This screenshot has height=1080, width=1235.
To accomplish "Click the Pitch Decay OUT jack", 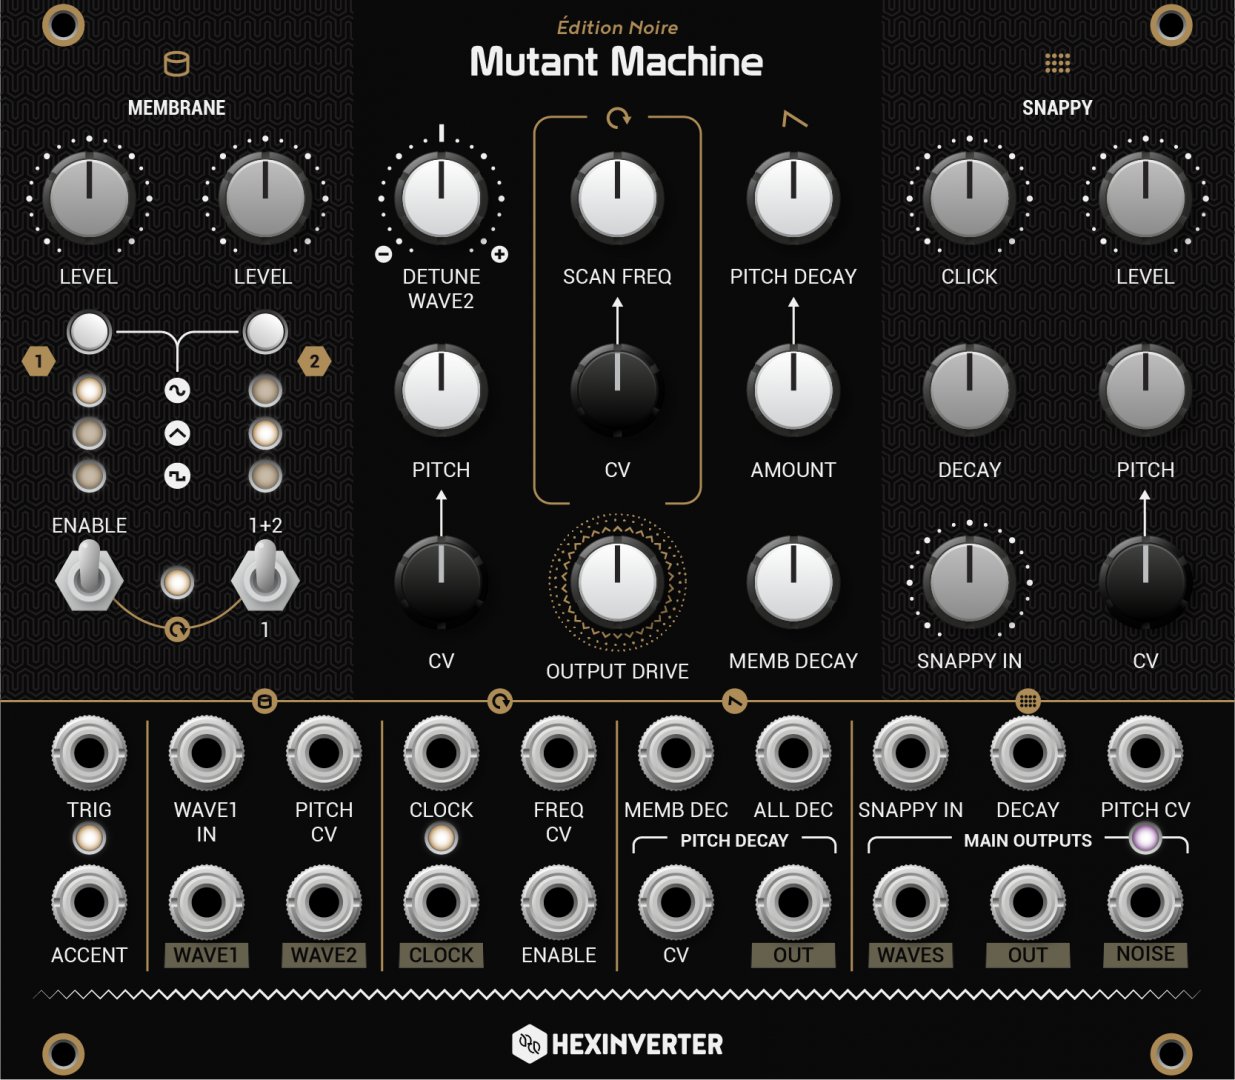I will 793,902.
